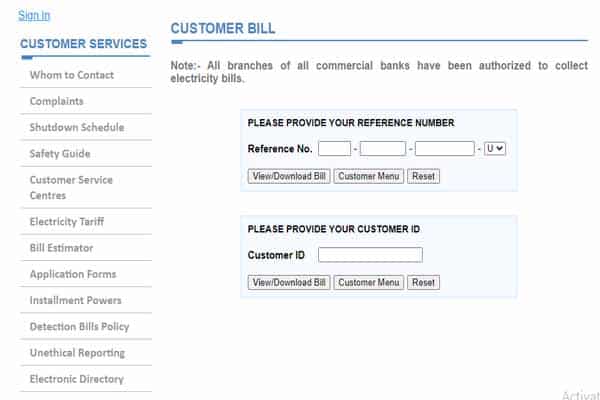The width and height of the screenshot is (600, 400).
Task: Go to Application Forms
Action: pos(73,274)
